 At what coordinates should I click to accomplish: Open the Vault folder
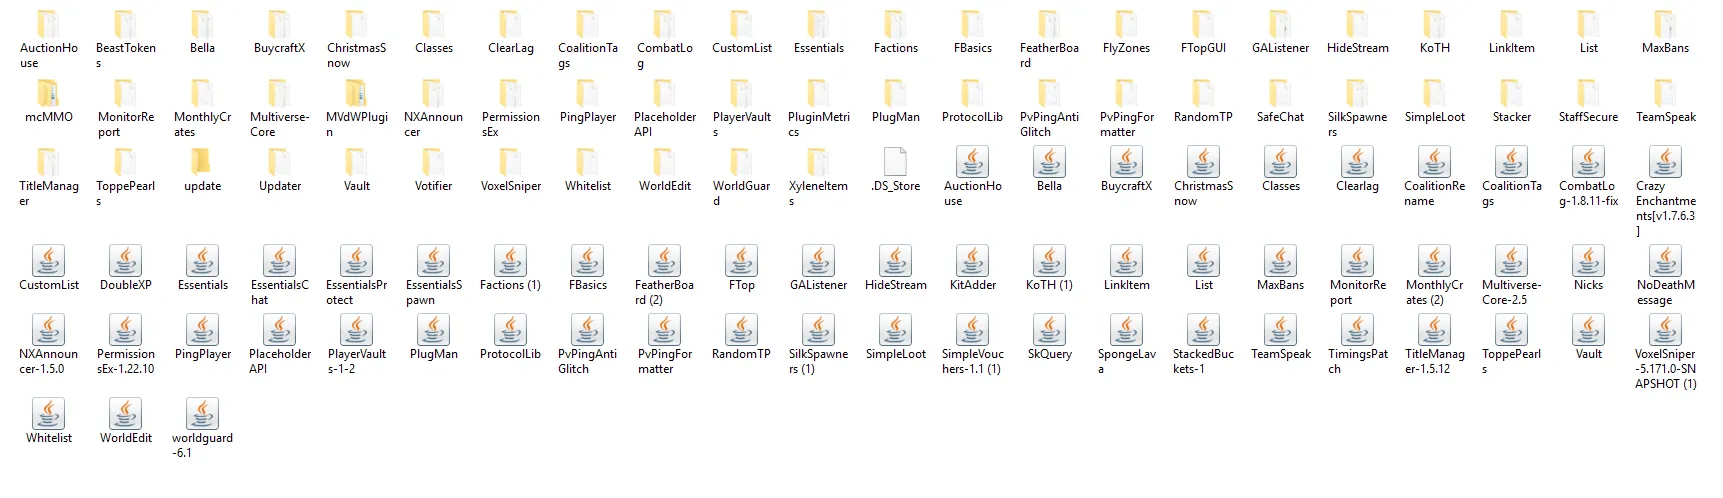tap(356, 169)
